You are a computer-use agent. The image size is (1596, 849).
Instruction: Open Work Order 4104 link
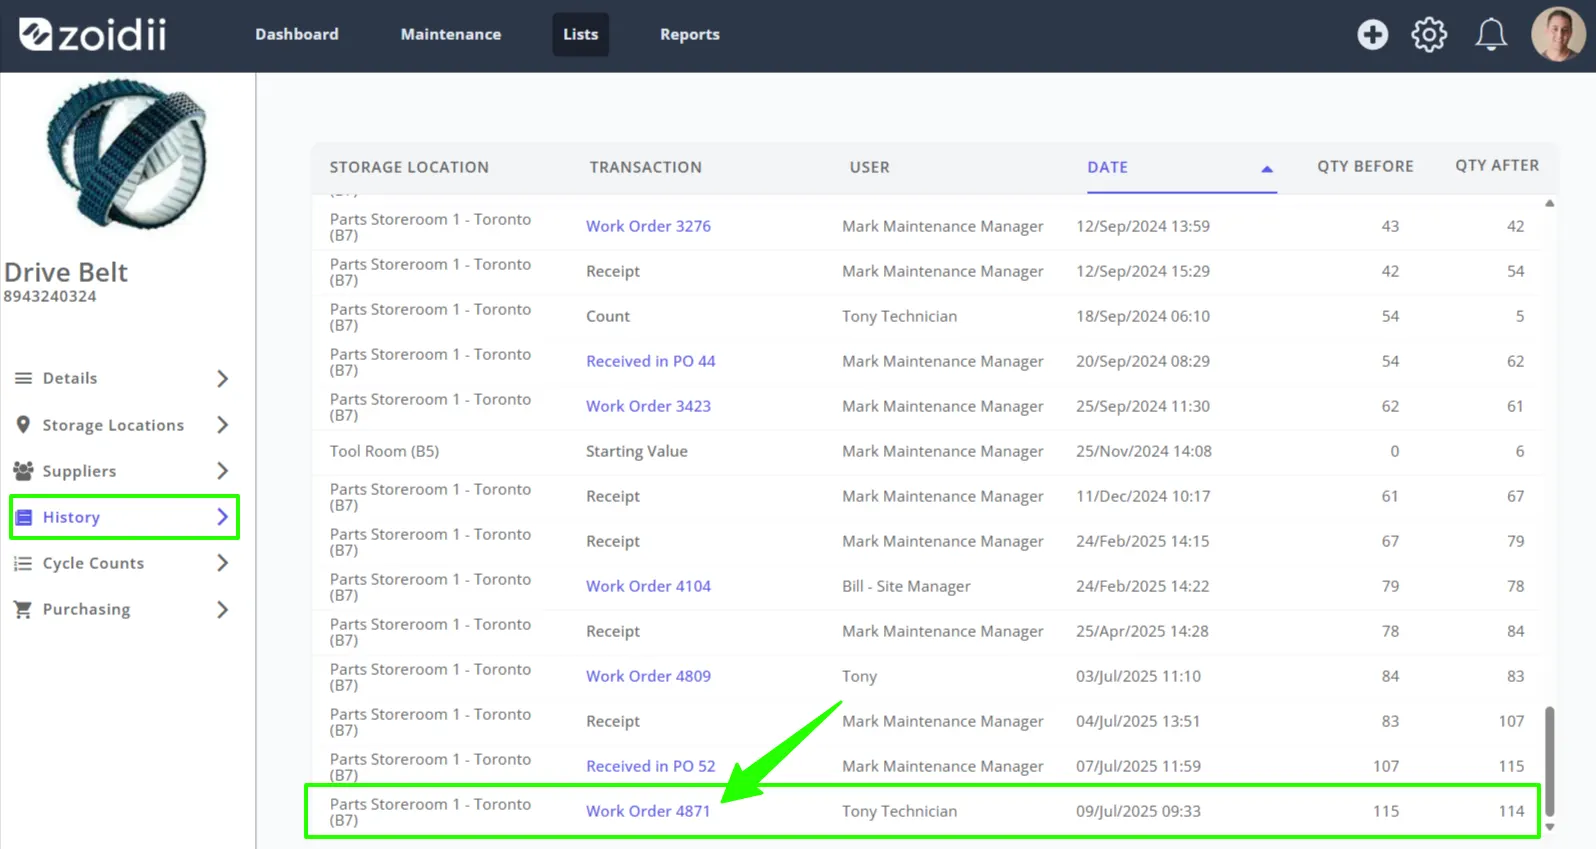coord(648,586)
